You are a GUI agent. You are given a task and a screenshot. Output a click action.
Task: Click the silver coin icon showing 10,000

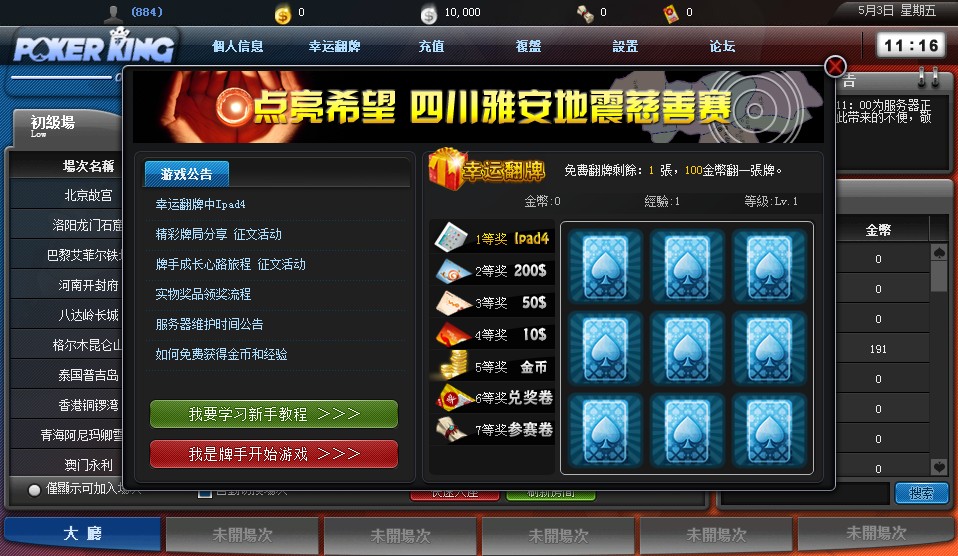tap(429, 14)
